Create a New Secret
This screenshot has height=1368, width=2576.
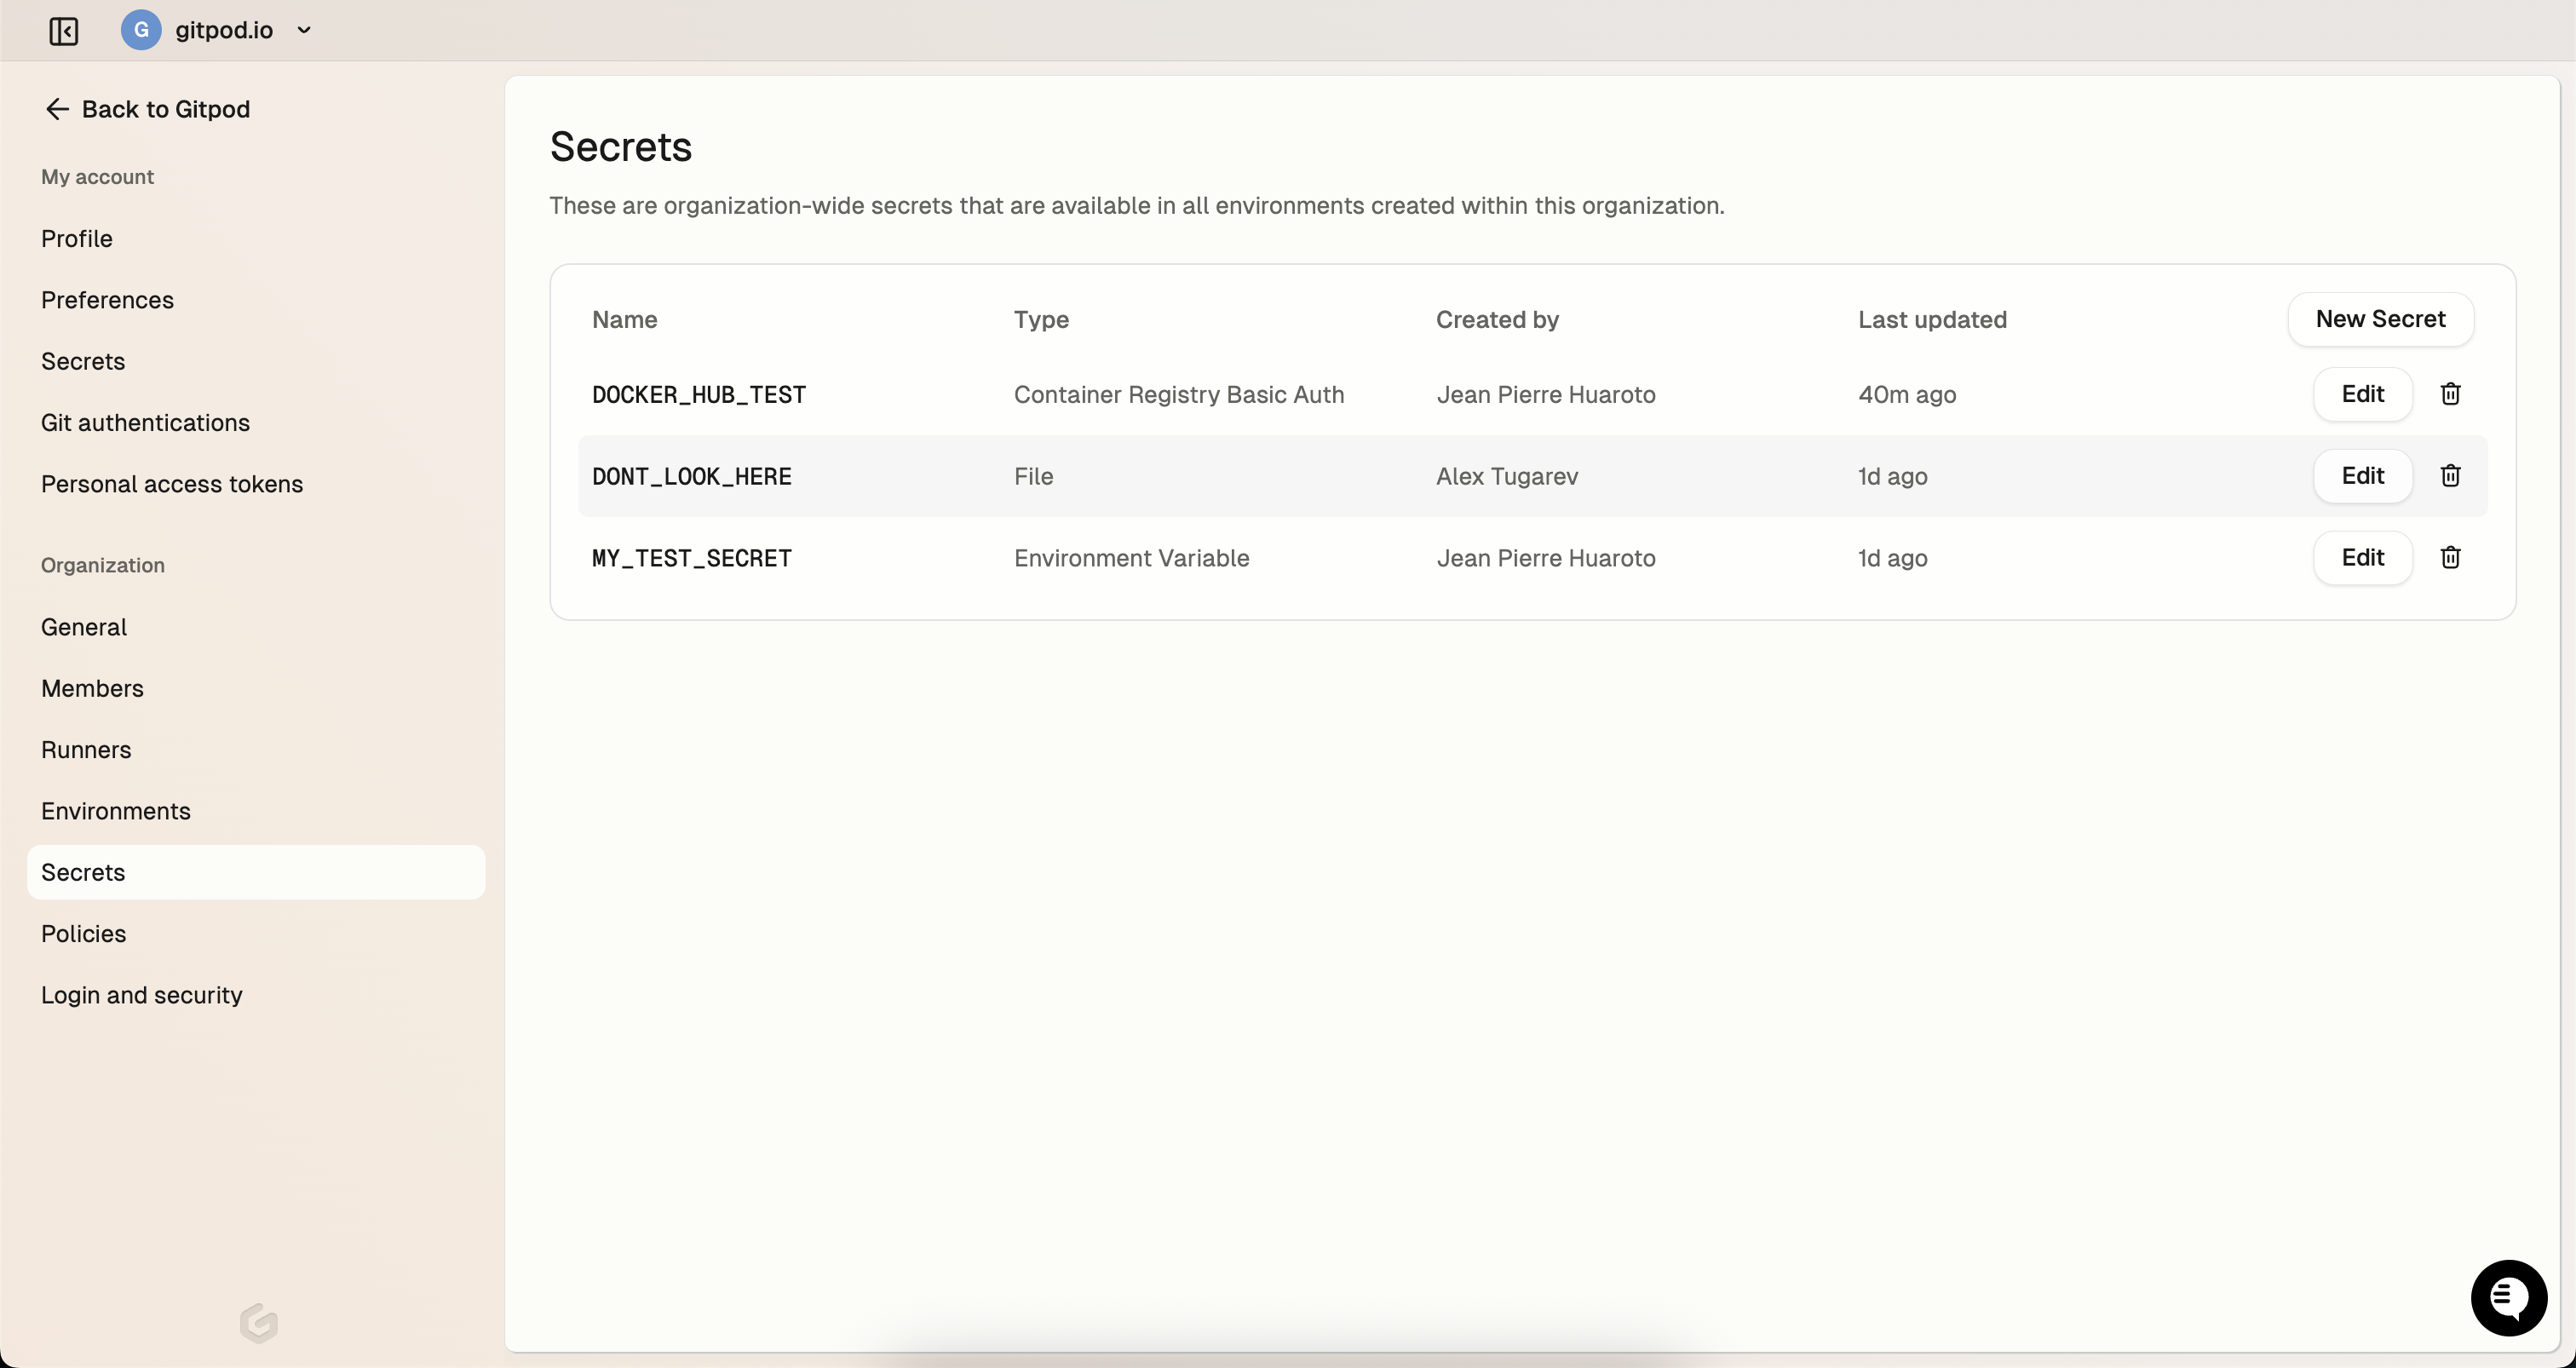2380,319
